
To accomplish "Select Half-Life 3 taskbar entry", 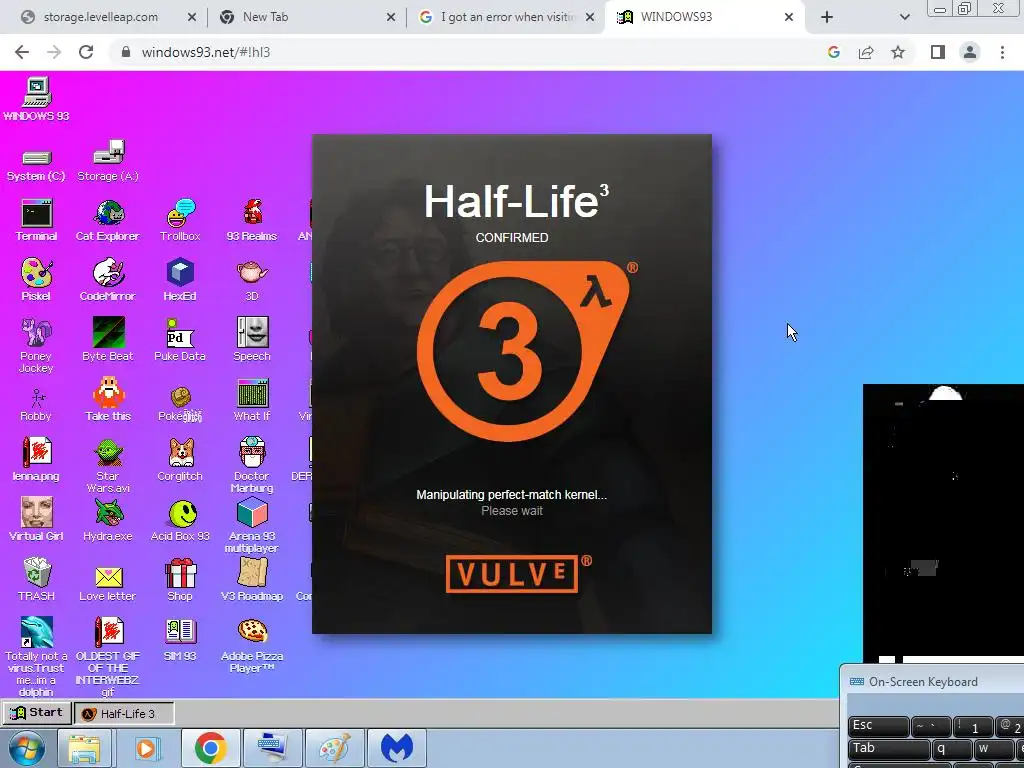I will coord(124,713).
